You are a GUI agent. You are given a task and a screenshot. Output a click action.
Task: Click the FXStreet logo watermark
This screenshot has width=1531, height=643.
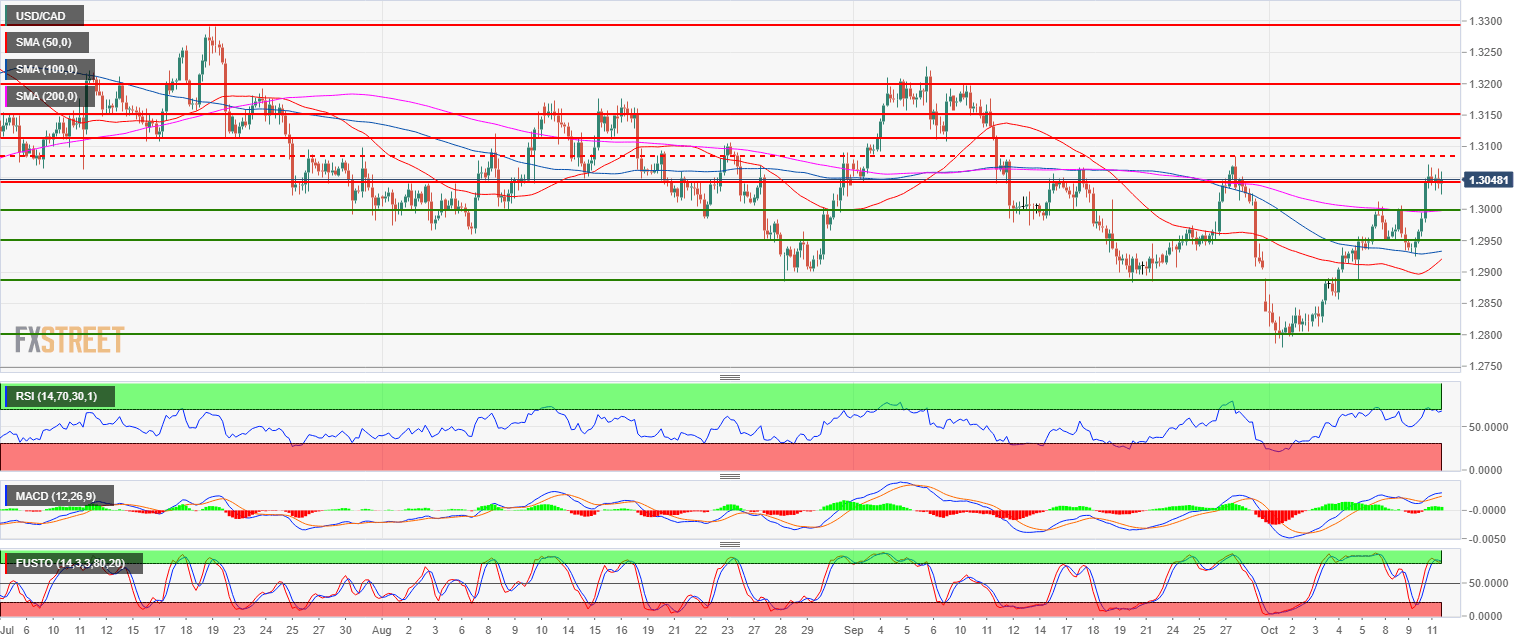pyautogui.click(x=69, y=340)
